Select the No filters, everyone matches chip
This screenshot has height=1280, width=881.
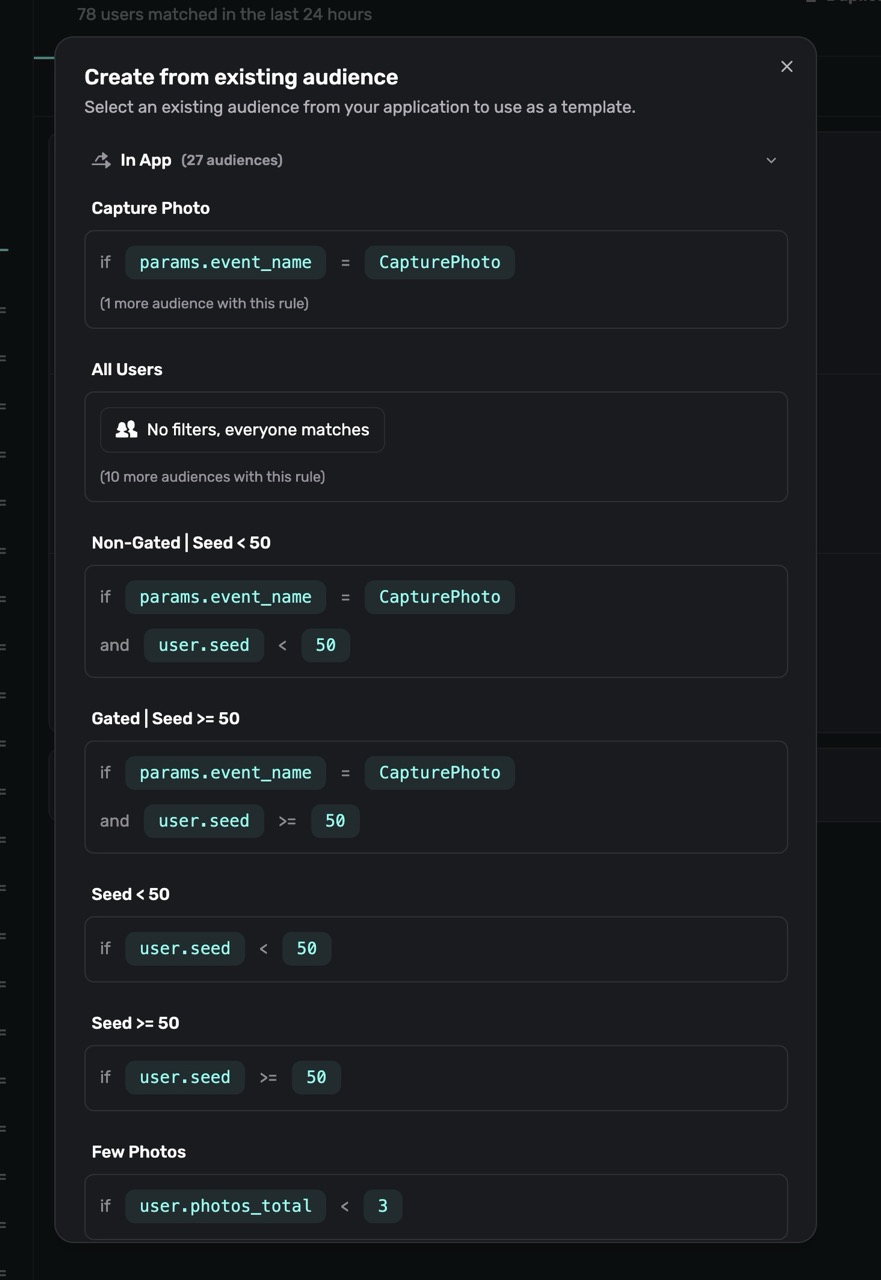242,430
